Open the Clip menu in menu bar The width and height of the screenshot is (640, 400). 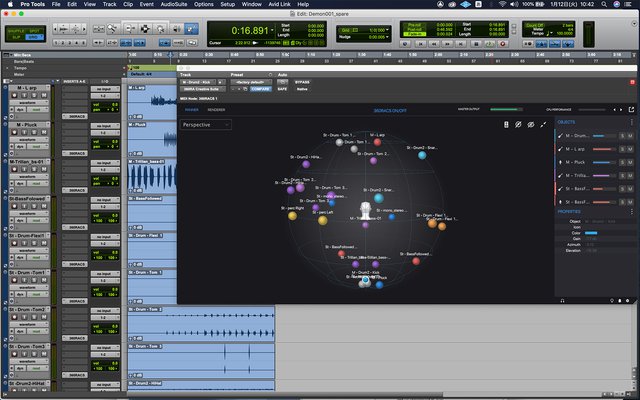(x=126, y=4)
